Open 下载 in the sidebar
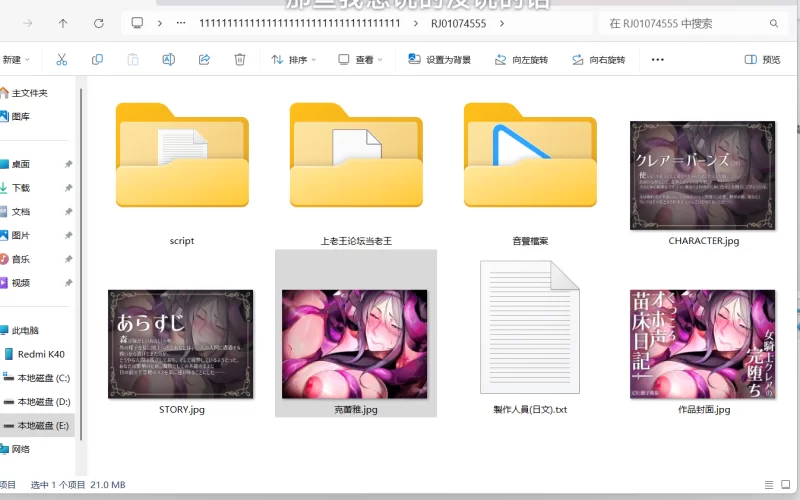 pos(20,188)
